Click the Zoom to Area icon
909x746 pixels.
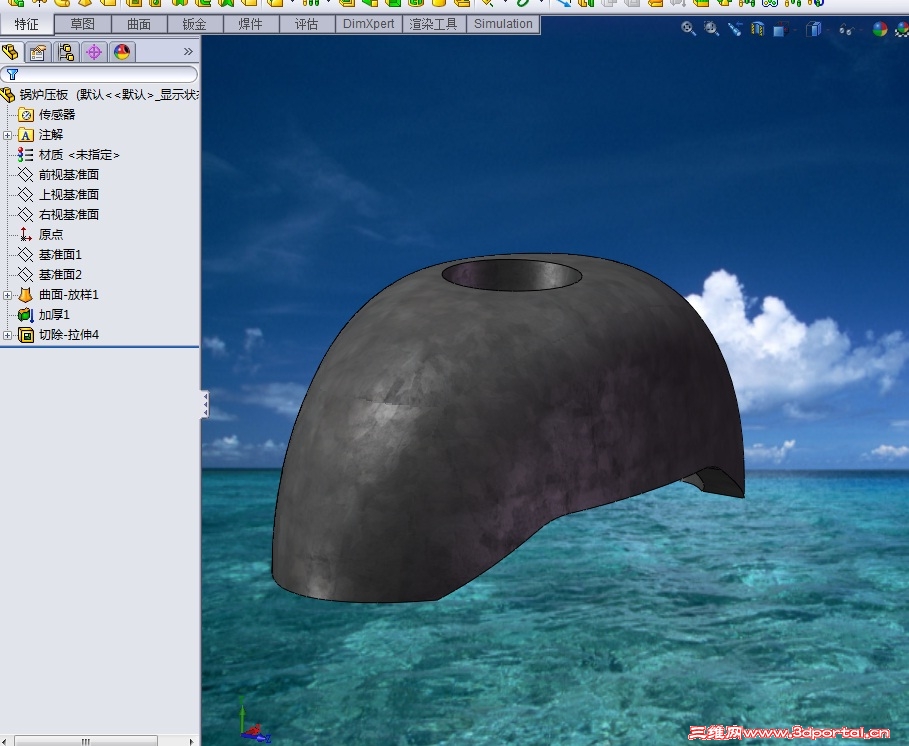711,28
